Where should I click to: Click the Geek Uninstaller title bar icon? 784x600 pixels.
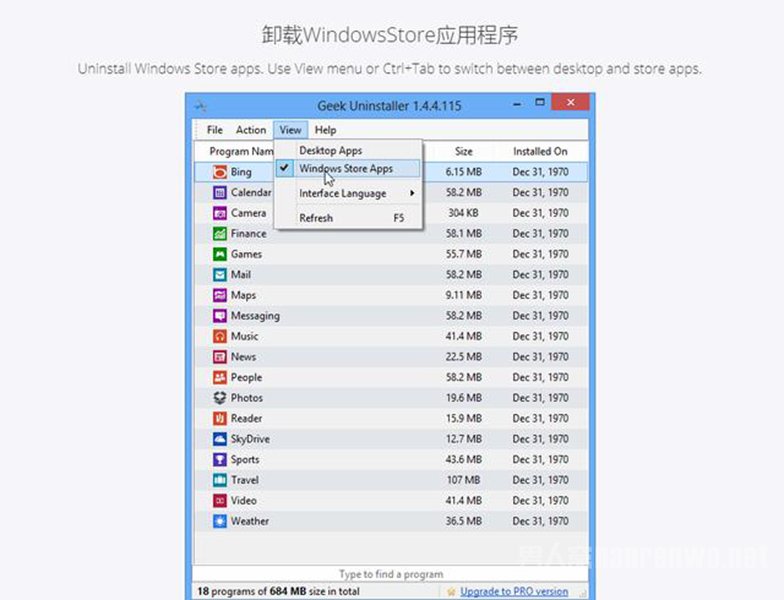point(200,106)
